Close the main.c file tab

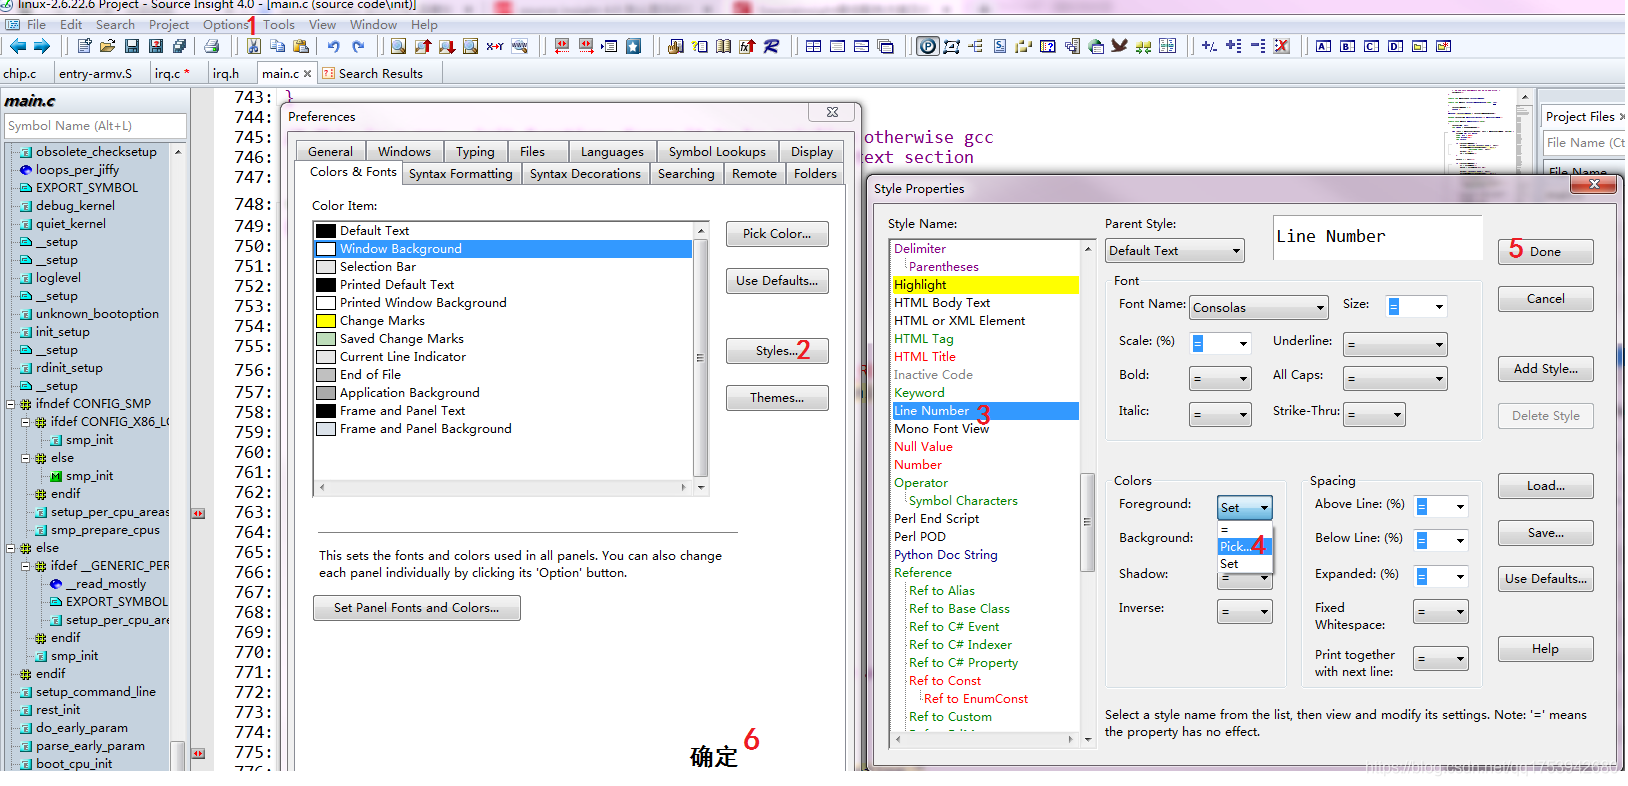click(x=307, y=74)
